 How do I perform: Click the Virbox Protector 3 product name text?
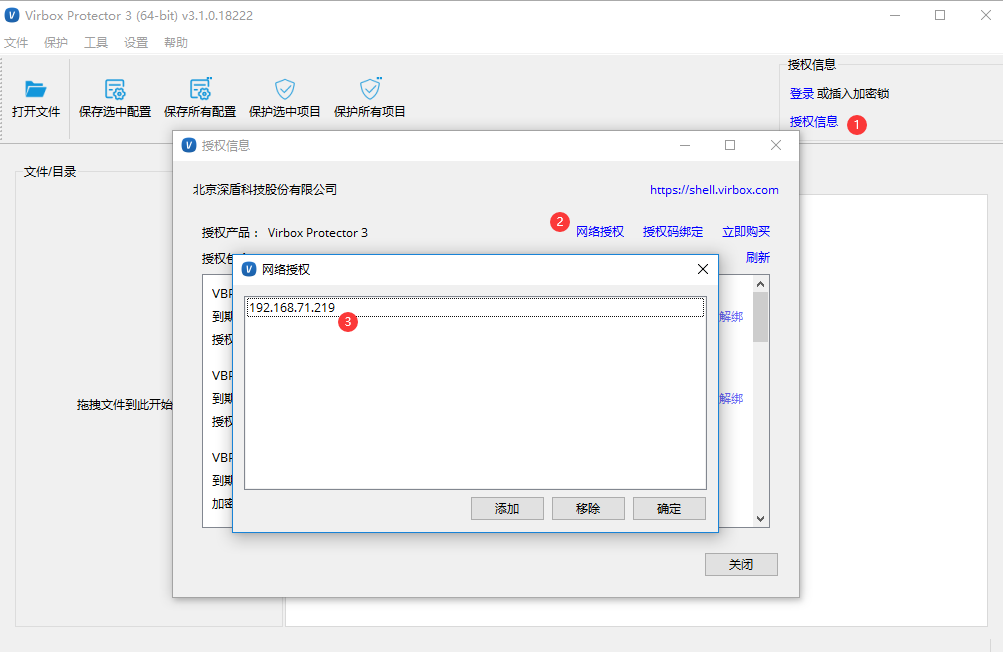[x=318, y=232]
